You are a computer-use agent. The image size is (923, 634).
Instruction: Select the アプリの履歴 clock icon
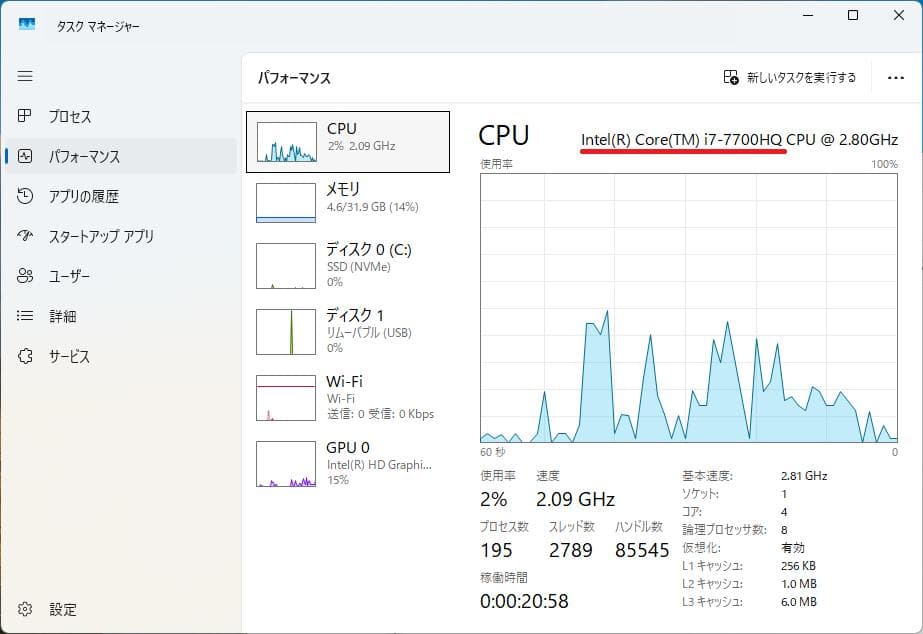click(25, 196)
